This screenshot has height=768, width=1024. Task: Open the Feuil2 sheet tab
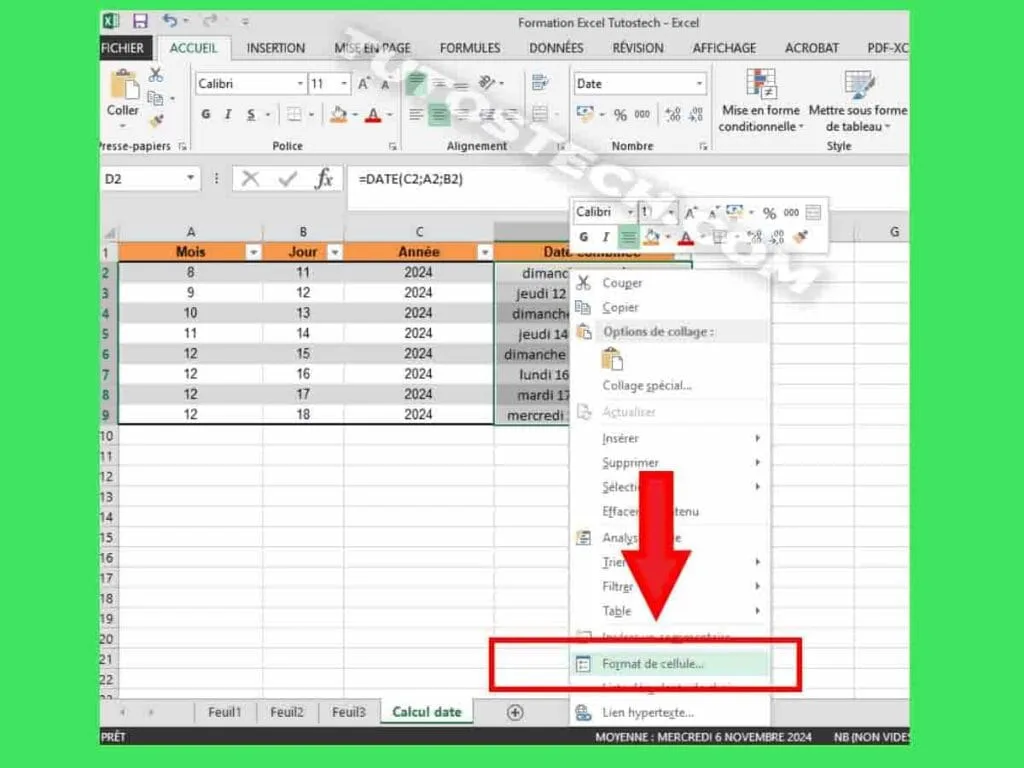[286, 712]
